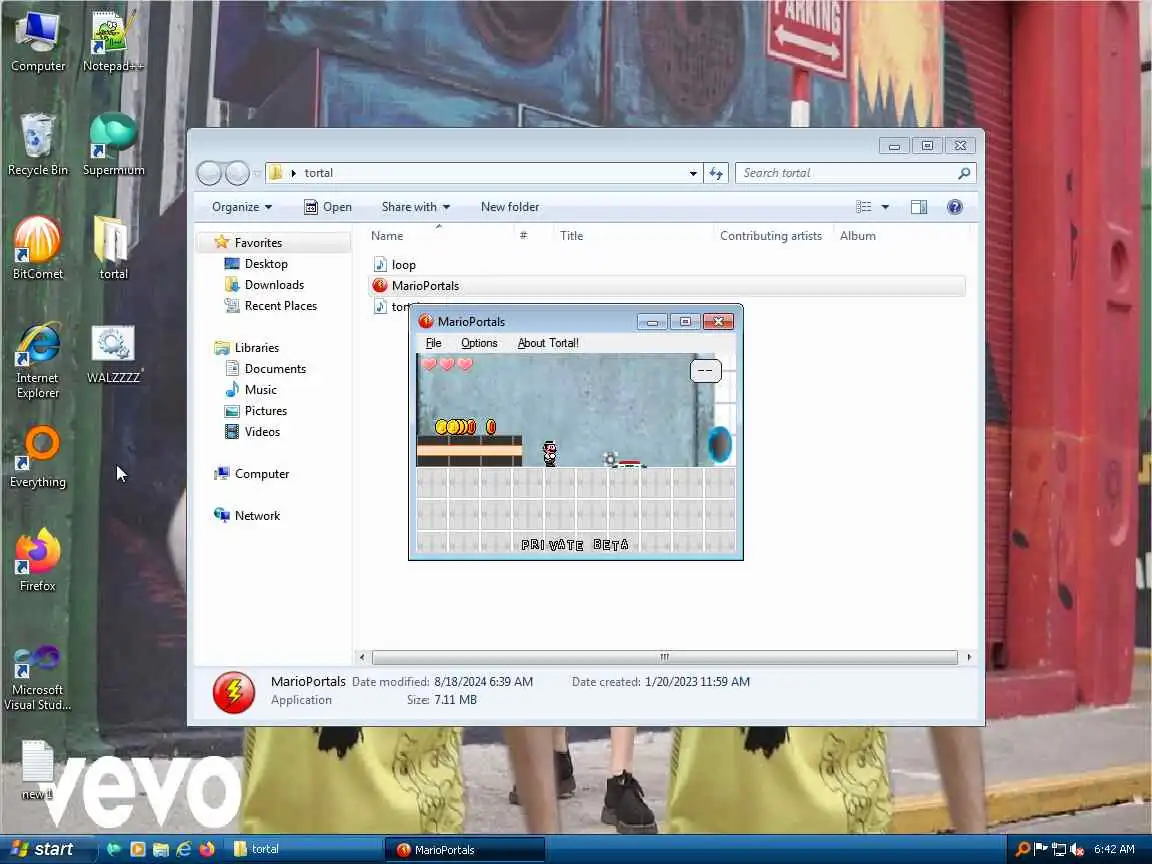Click the coin counter box in MarioPortals
1152x864 pixels.
(x=705, y=370)
